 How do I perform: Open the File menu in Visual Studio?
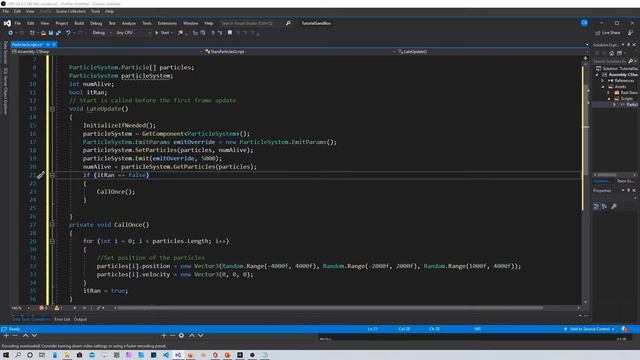(x=18, y=23)
